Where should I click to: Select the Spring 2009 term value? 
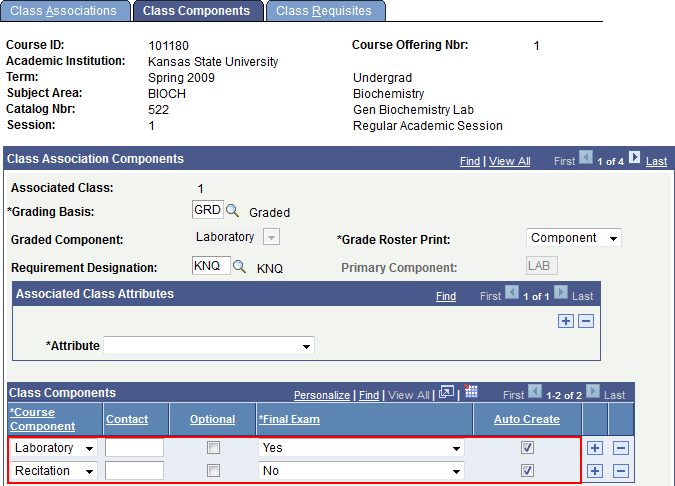click(181, 78)
